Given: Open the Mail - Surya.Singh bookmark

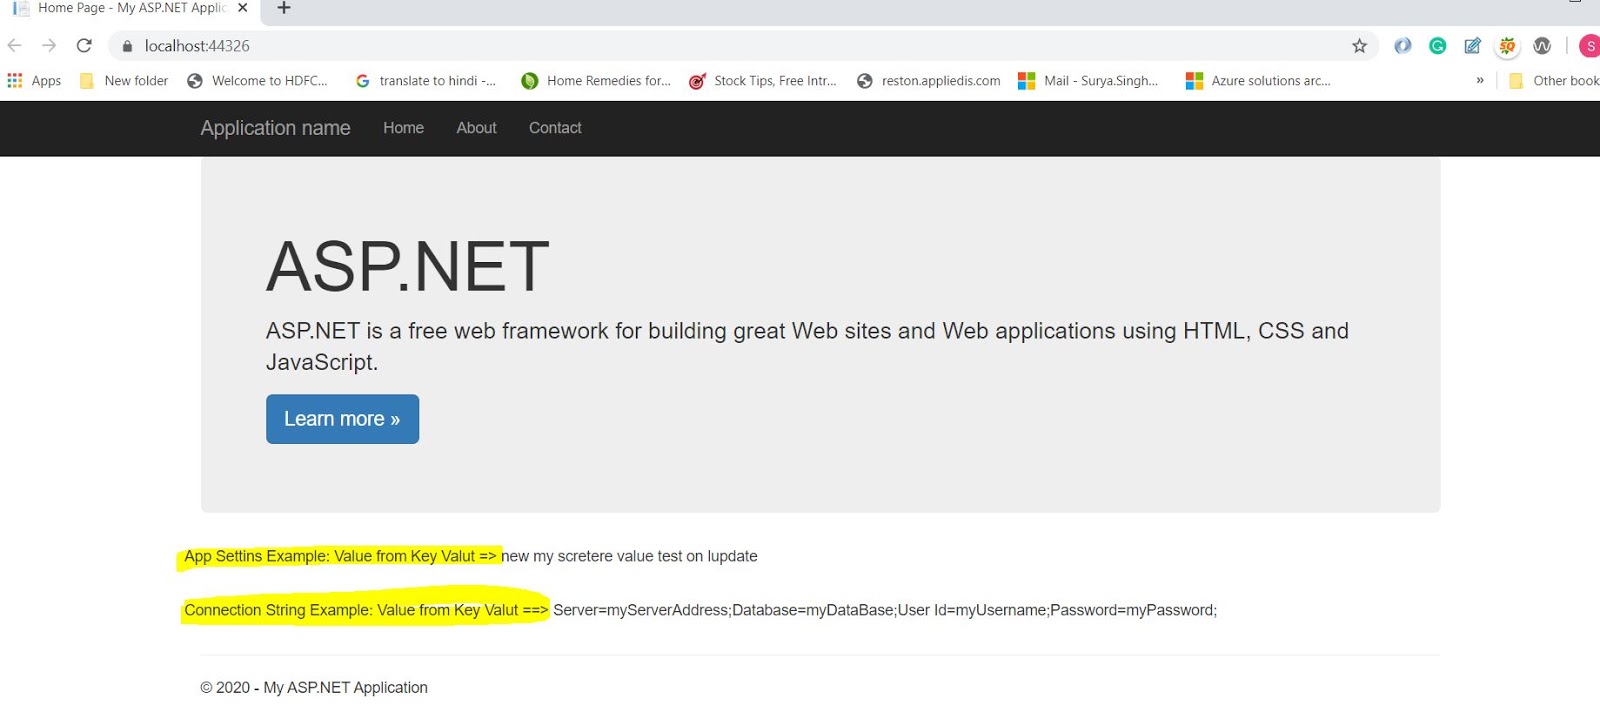Looking at the screenshot, I should click(x=1088, y=81).
